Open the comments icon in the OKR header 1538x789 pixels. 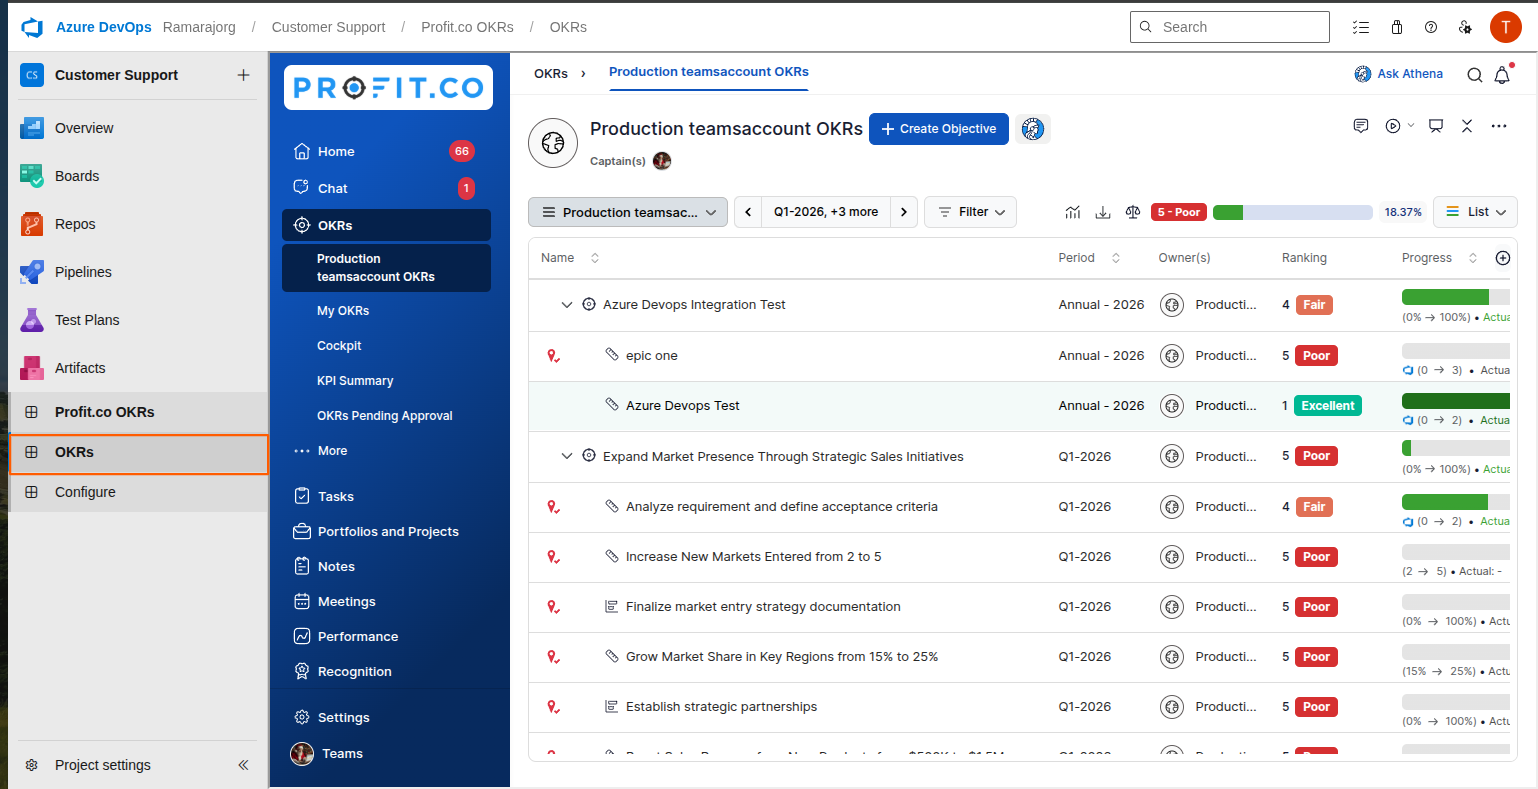click(1361, 126)
